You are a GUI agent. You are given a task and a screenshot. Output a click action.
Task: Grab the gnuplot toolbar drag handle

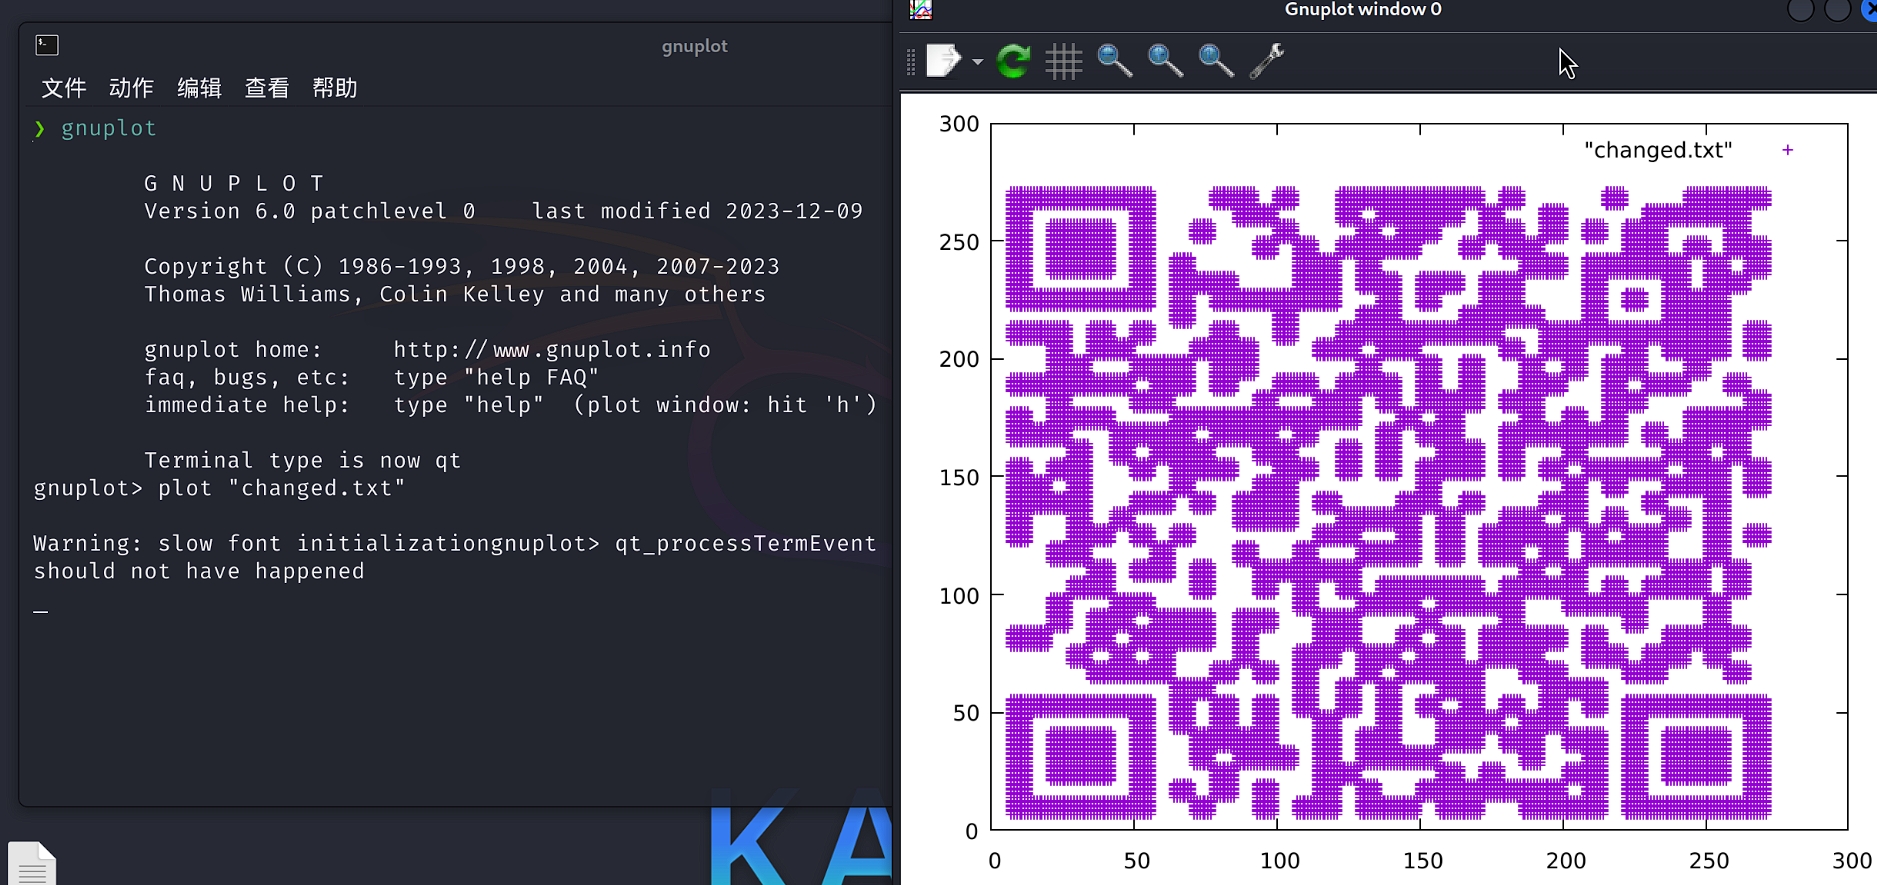coord(910,62)
